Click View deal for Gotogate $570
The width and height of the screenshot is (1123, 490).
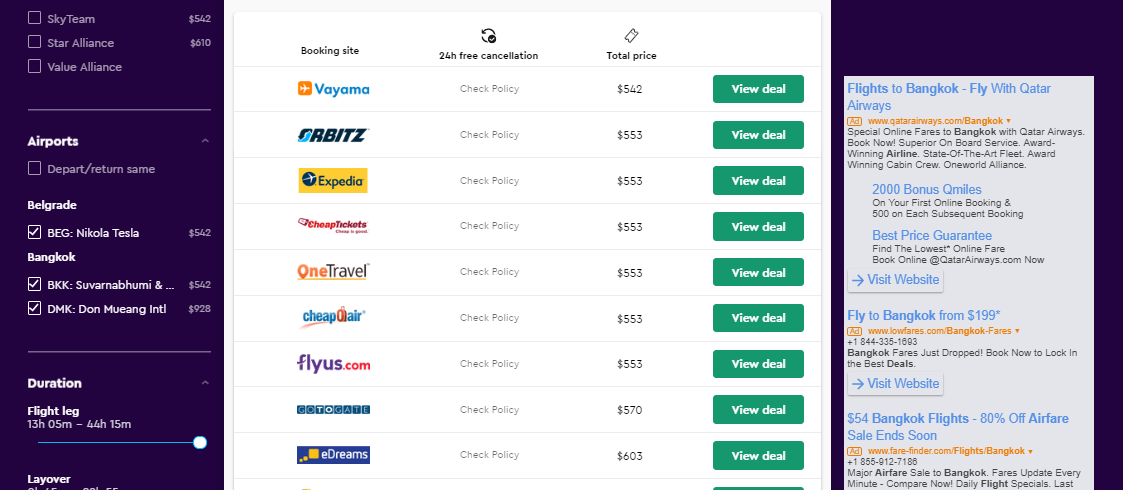click(758, 410)
